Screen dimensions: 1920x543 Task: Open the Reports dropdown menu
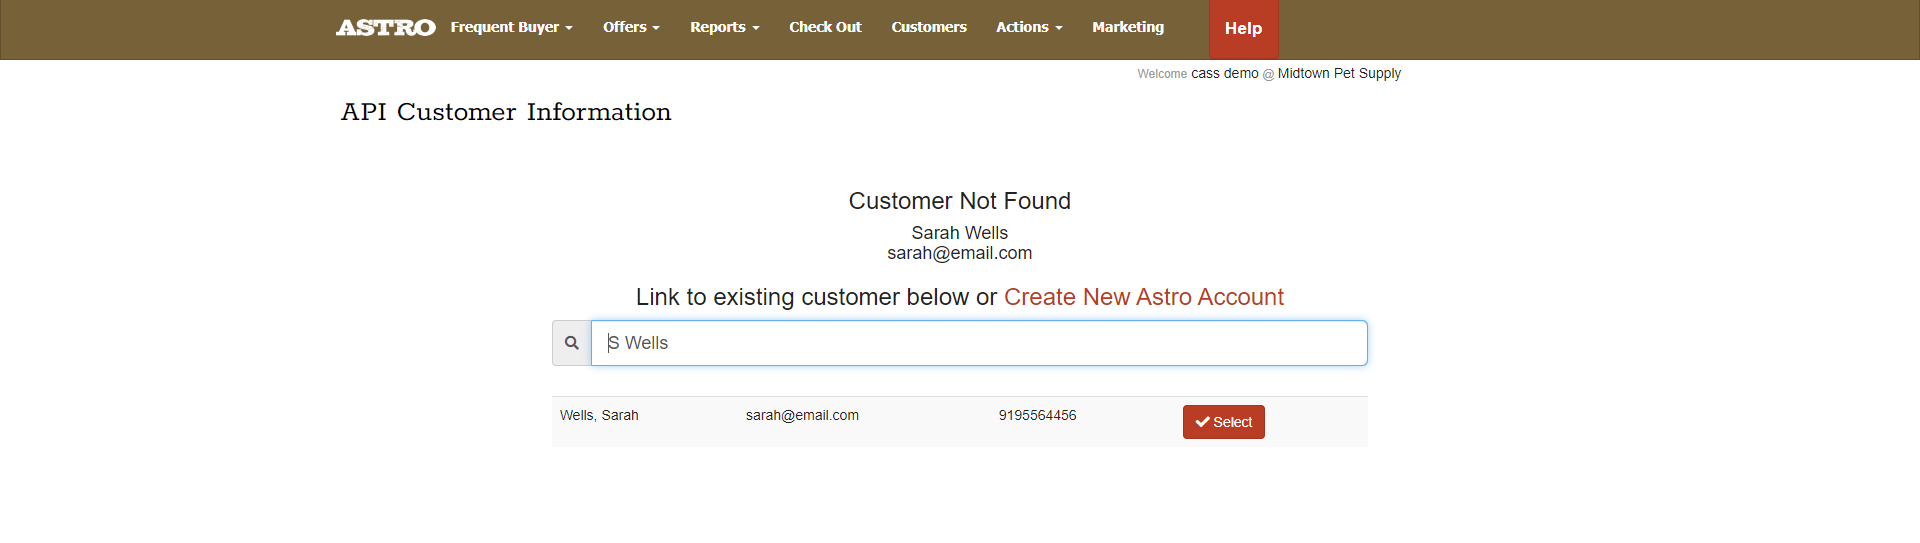[724, 28]
